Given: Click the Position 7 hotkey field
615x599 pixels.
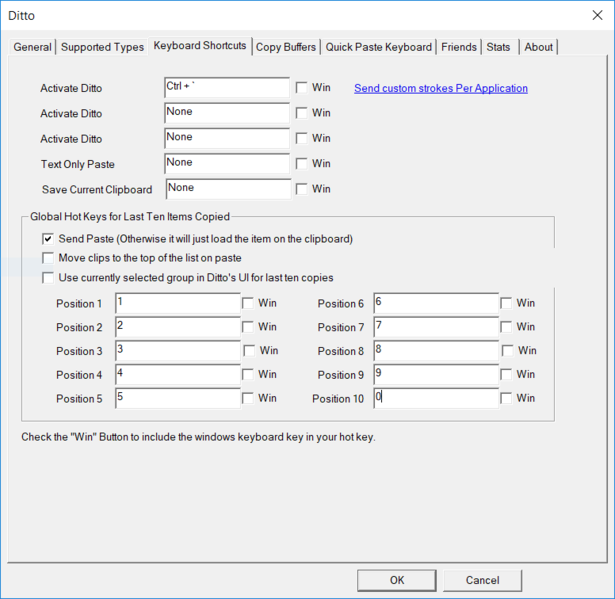Looking at the screenshot, I should 436,327.
